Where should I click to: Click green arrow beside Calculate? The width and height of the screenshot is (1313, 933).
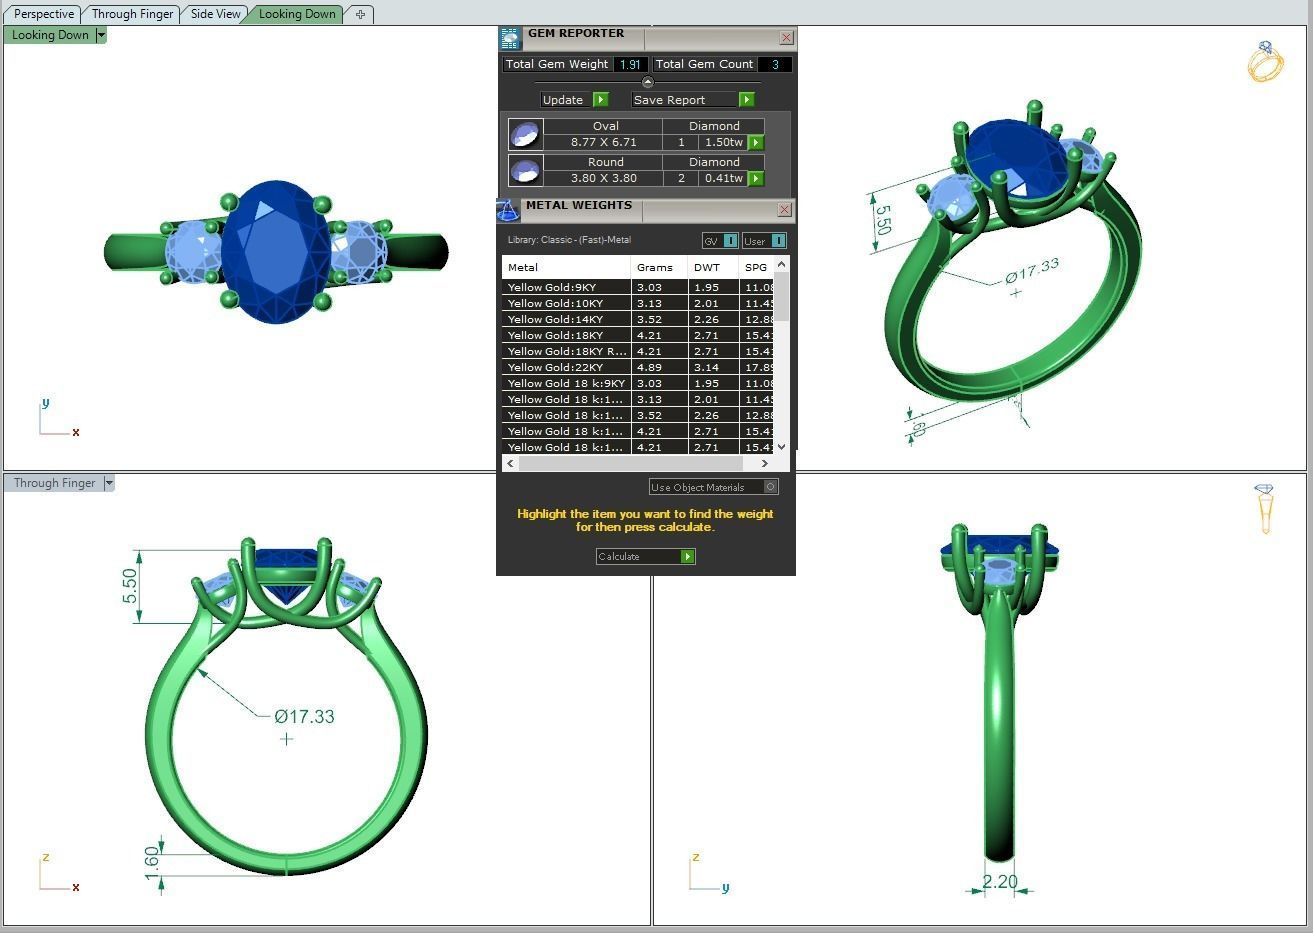[687, 557]
